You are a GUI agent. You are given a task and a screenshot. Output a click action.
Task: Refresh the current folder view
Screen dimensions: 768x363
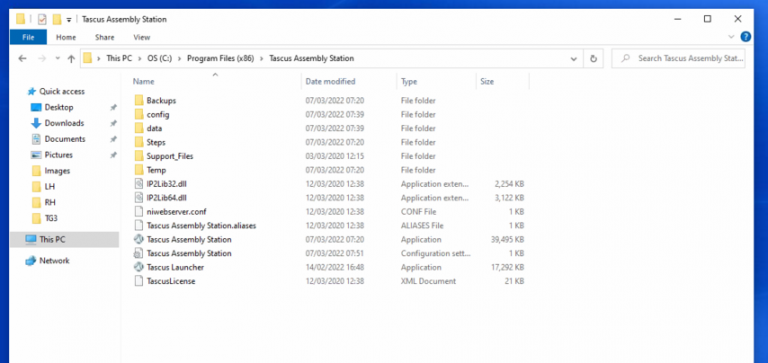pos(593,58)
